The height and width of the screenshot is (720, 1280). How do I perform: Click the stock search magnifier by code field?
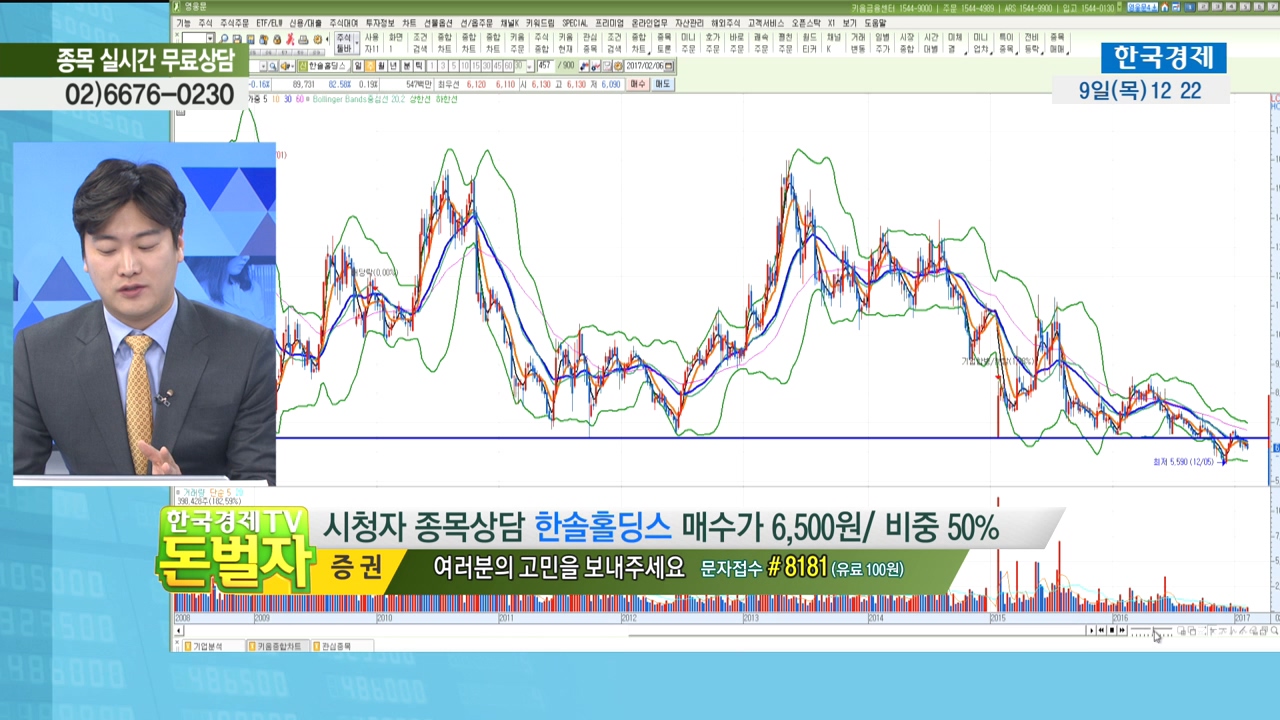(x=272, y=66)
